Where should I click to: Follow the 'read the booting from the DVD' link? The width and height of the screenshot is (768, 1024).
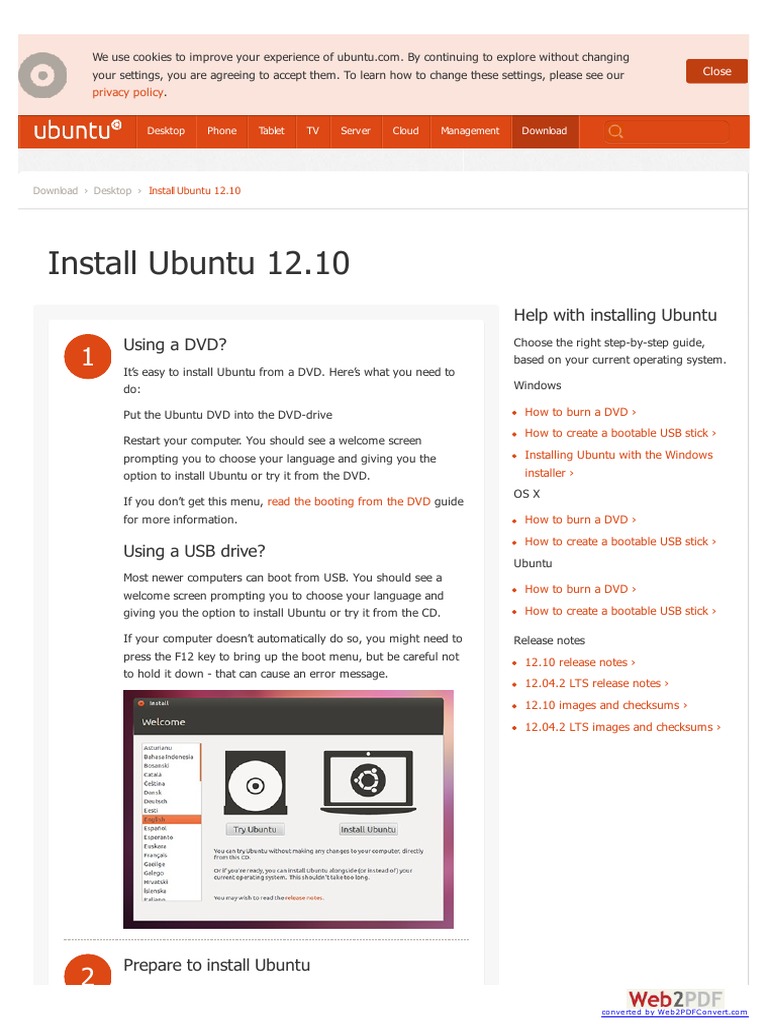(349, 501)
